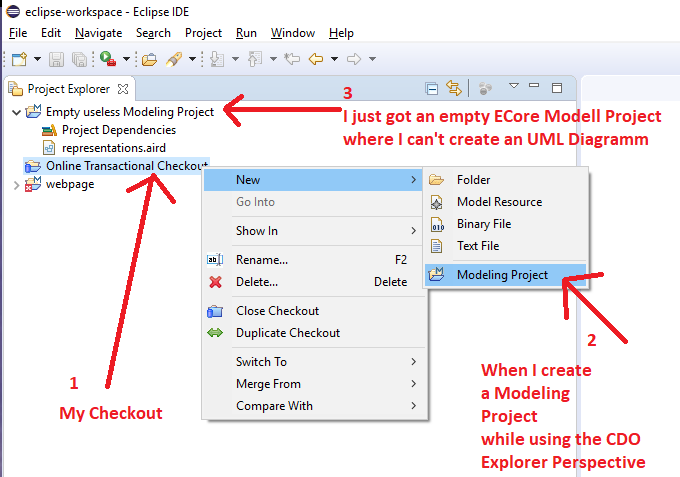
Task: Open the Edit menu
Action: coord(51,33)
